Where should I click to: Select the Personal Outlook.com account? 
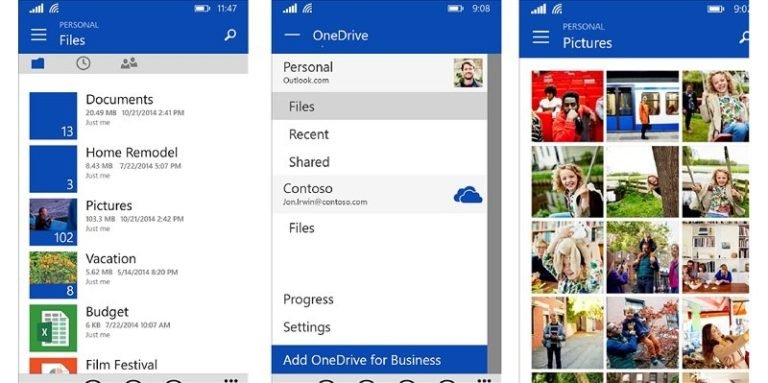(380, 72)
